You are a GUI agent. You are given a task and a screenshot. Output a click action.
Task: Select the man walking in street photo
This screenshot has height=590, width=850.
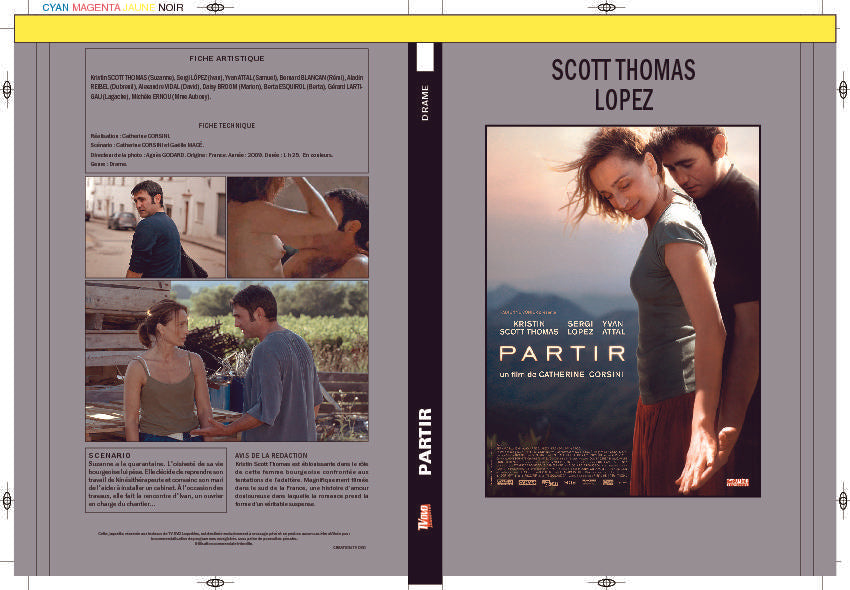pyautogui.click(x=156, y=227)
